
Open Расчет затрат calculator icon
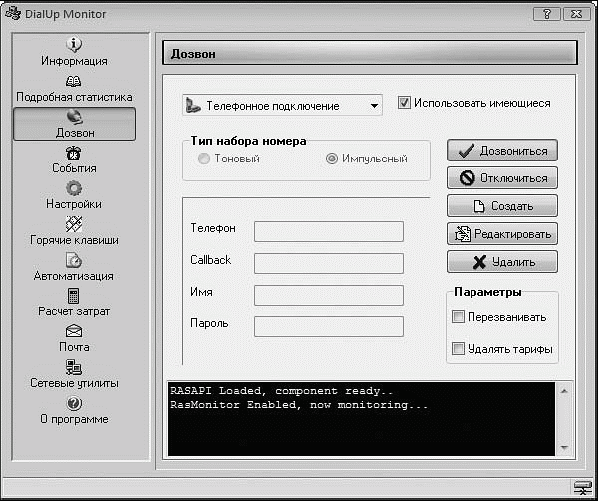coord(74,296)
